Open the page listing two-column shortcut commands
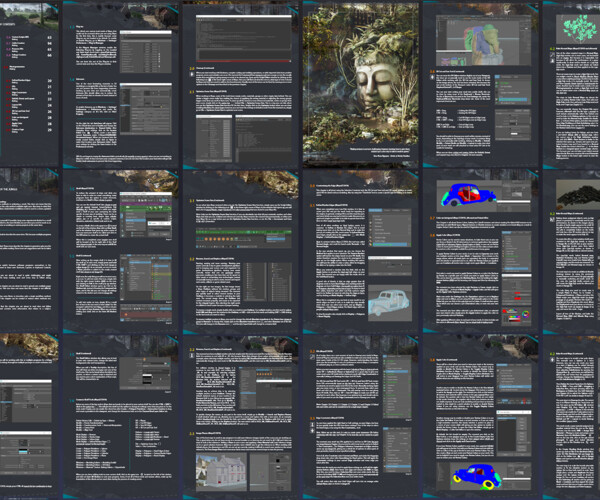 click(121, 416)
